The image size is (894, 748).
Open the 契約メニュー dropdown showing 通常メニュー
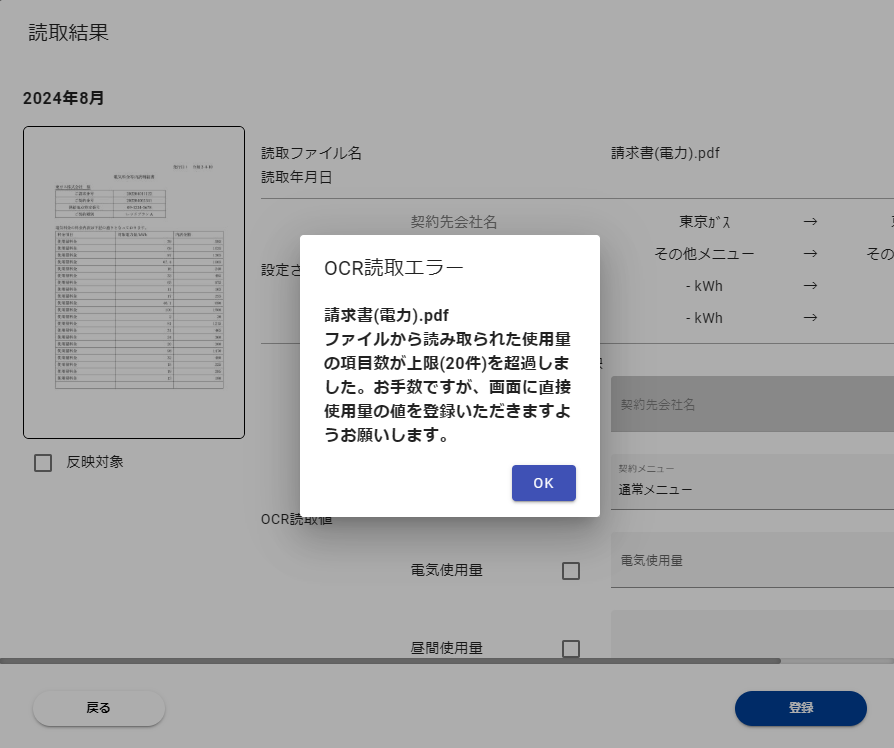[752, 482]
